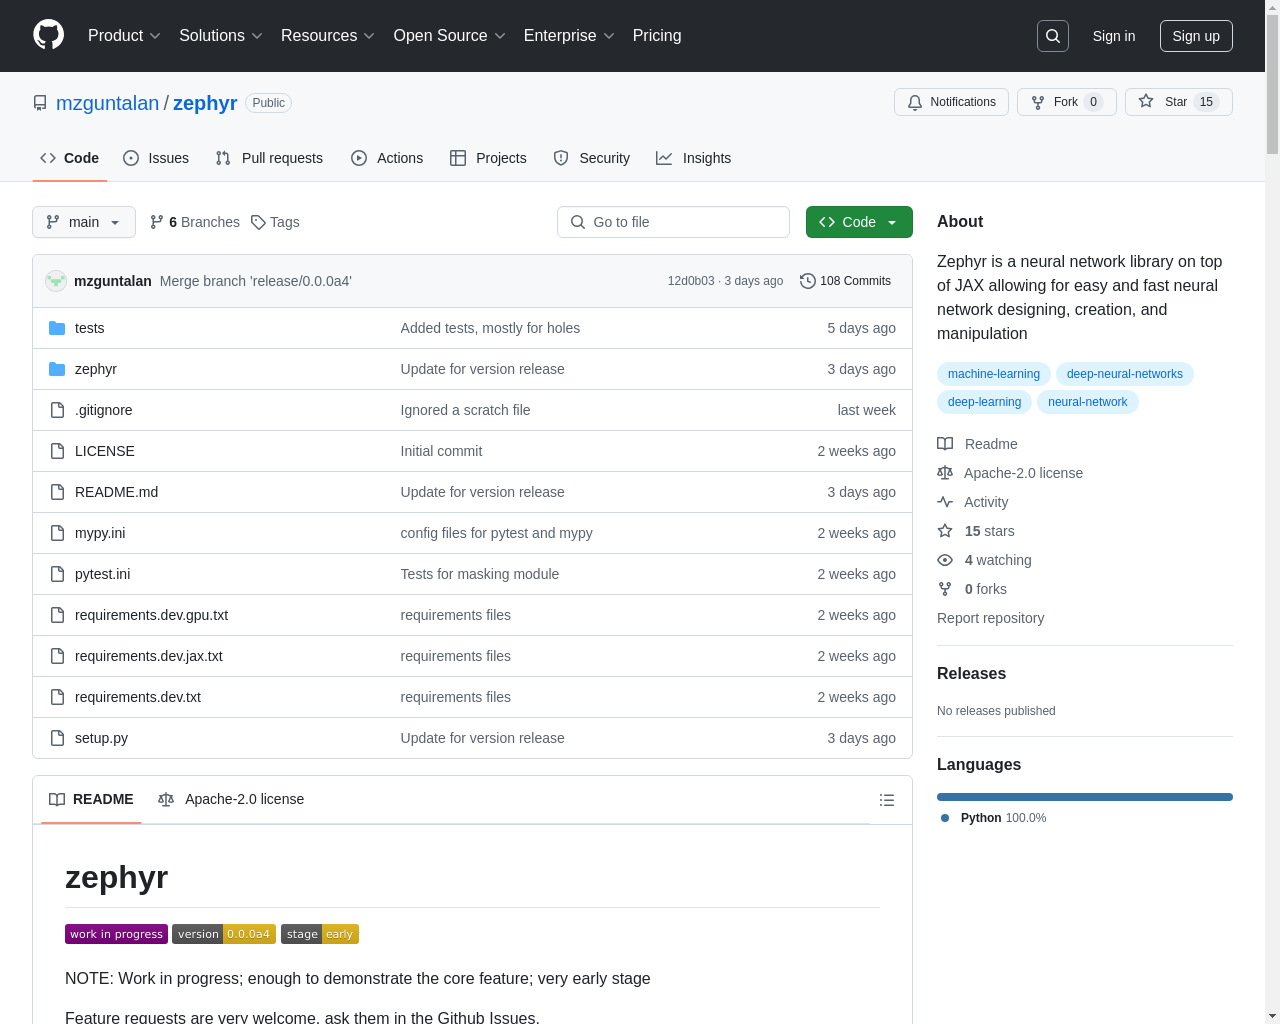The height and width of the screenshot is (1024, 1280).
Task: Click the LICENSE file icon
Action: (57, 451)
